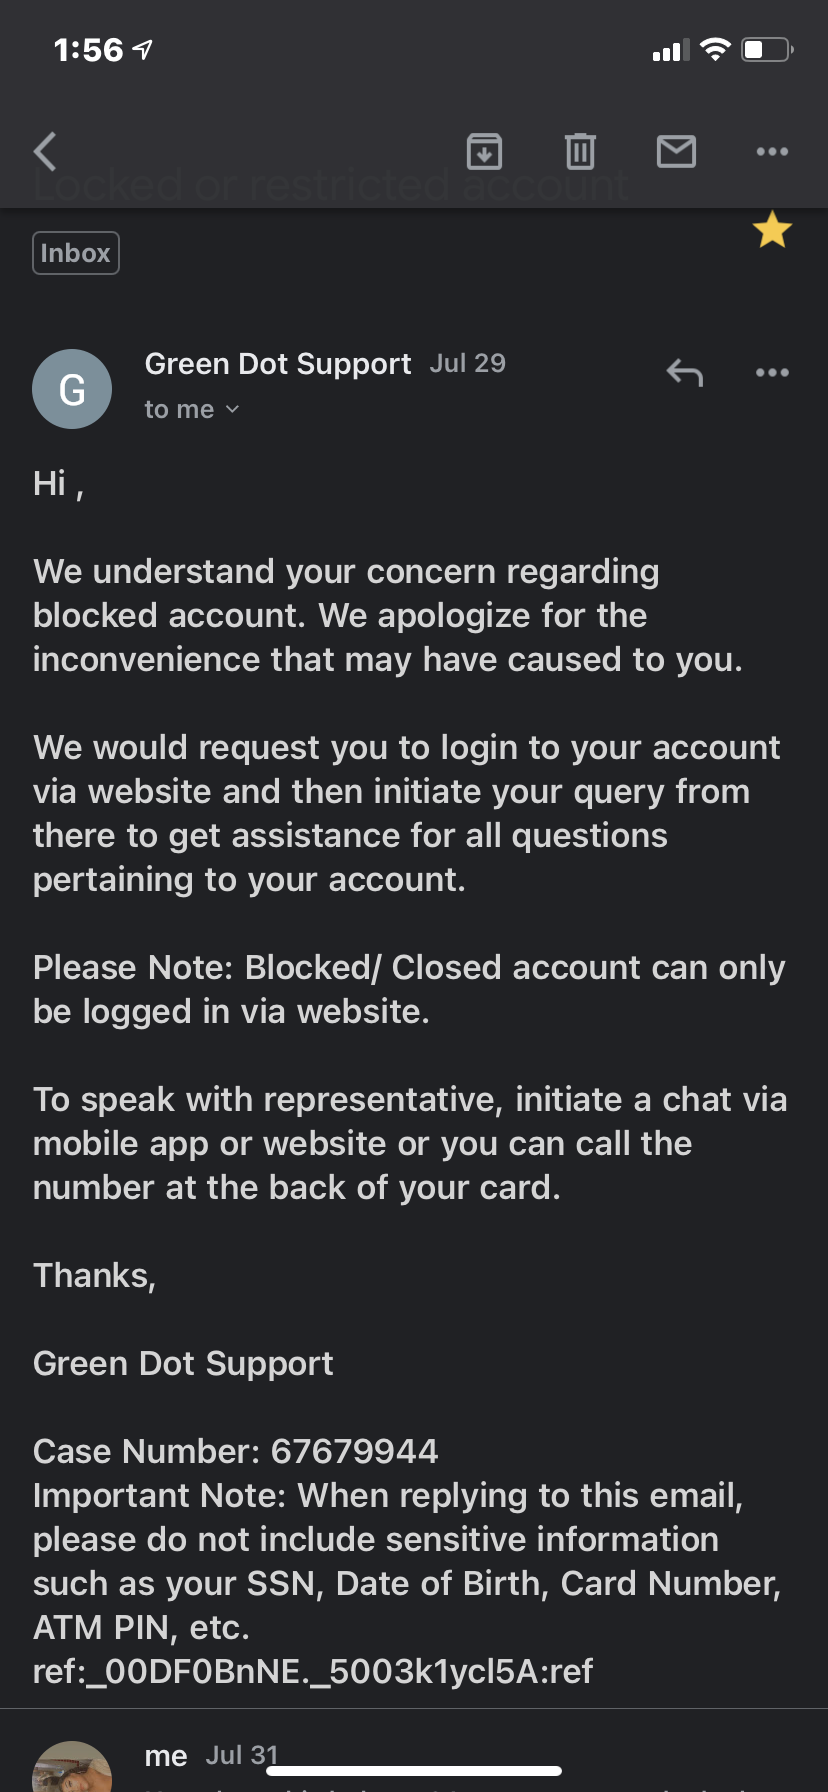Archive this email
The height and width of the screenshot is (1792, 828).
click(x=484, y=151)
